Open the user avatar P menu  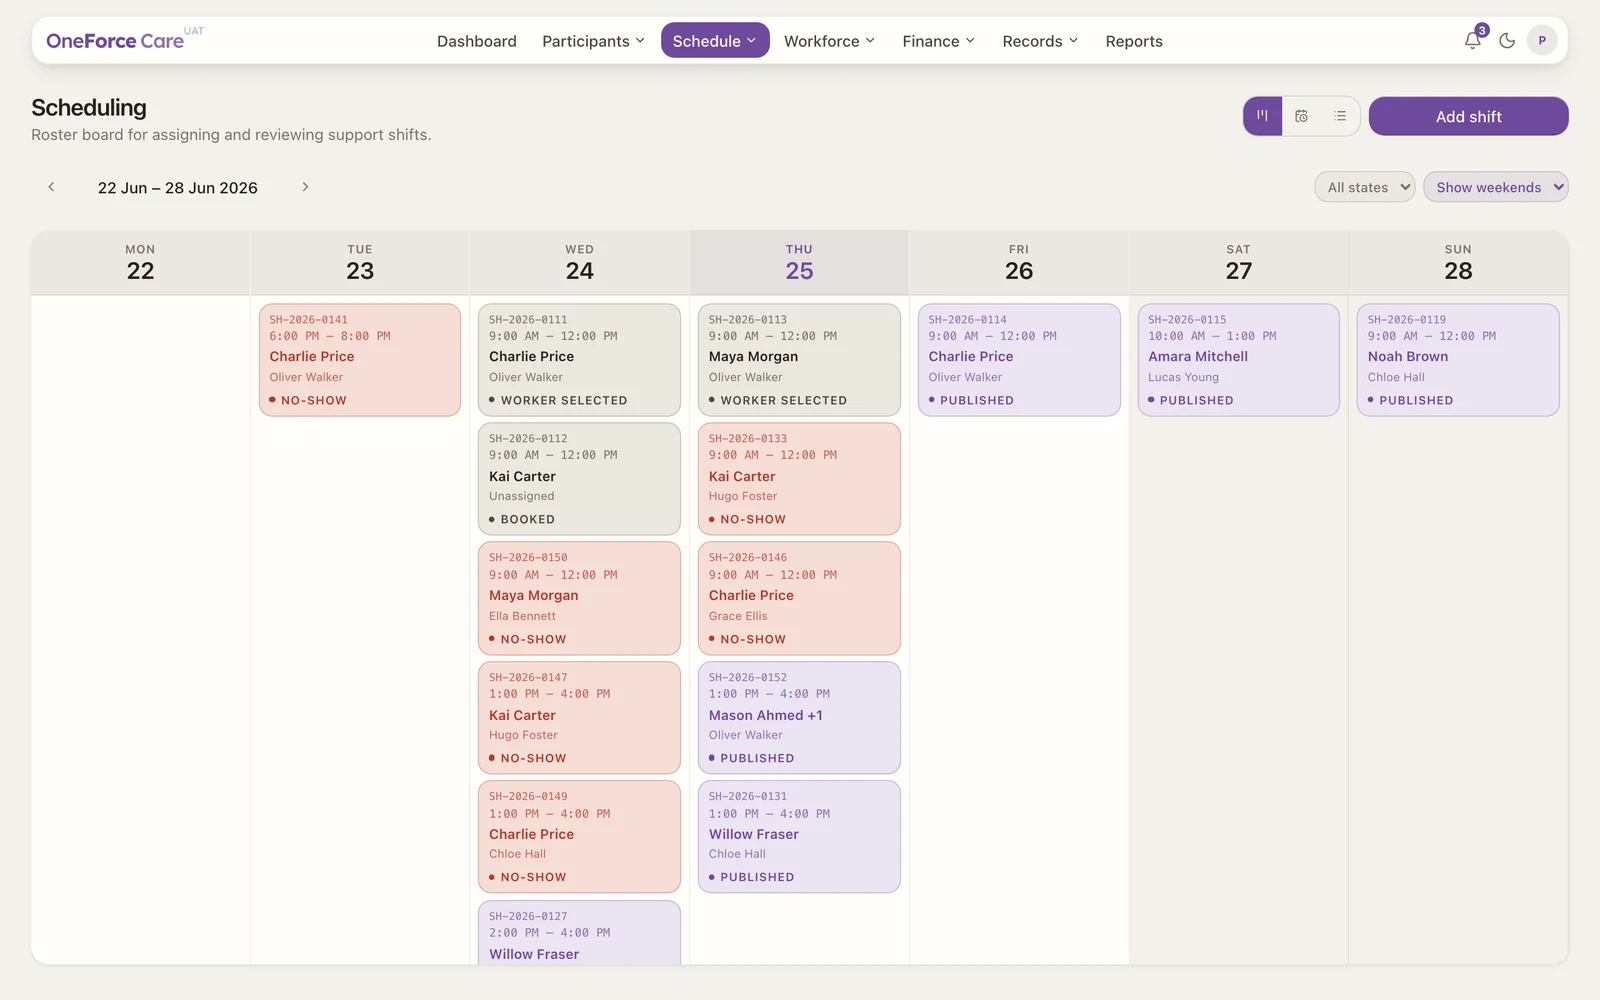pos(1542,41)
